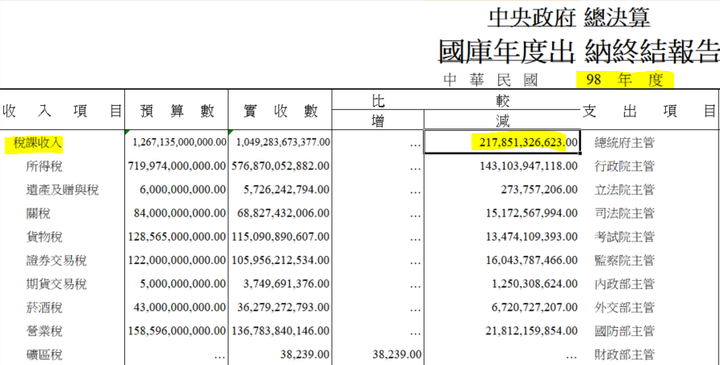Select actual receipts cell 576,870,052,882.00
This screenshot has width=720, height=365.
click(281, 166)
